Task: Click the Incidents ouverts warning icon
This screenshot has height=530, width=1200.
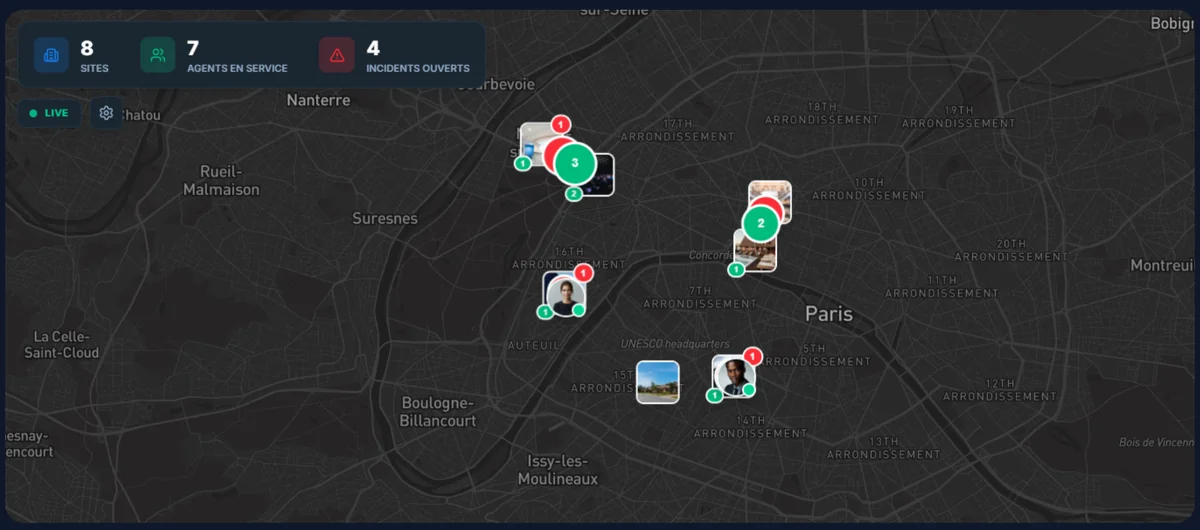Action: tap(337, 55)
